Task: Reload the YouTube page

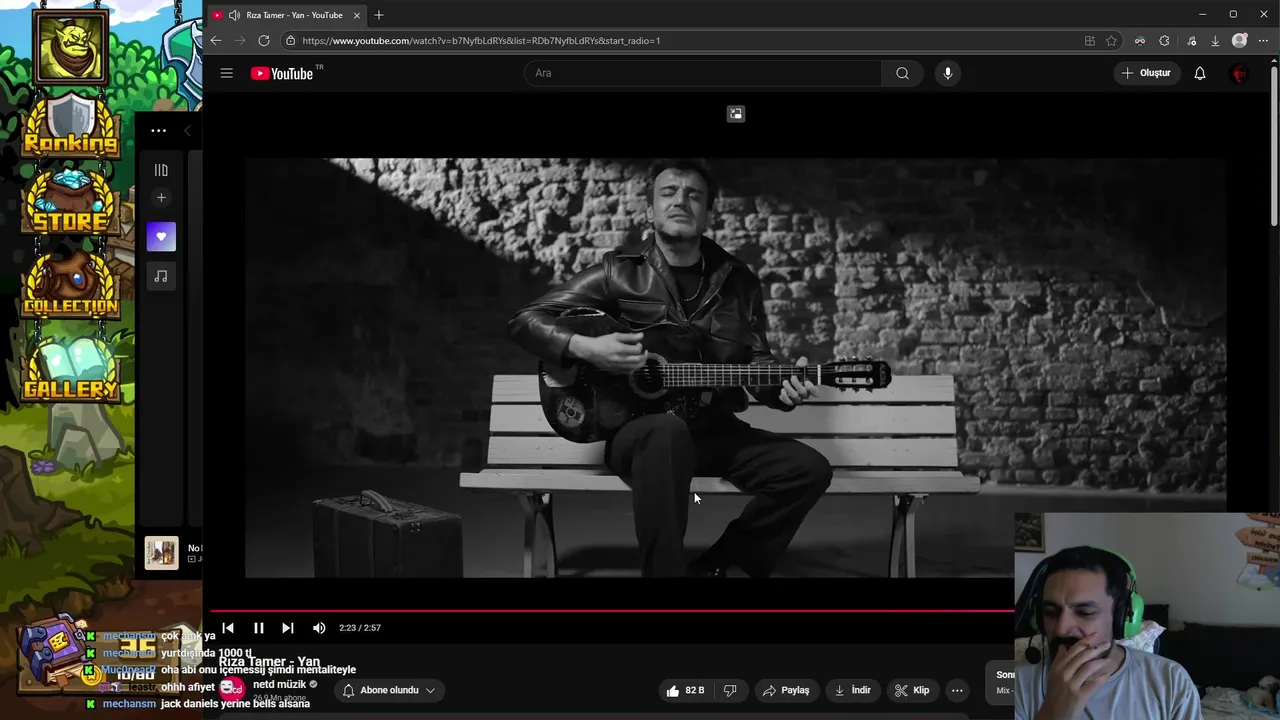Action: (x=264, y=41)
